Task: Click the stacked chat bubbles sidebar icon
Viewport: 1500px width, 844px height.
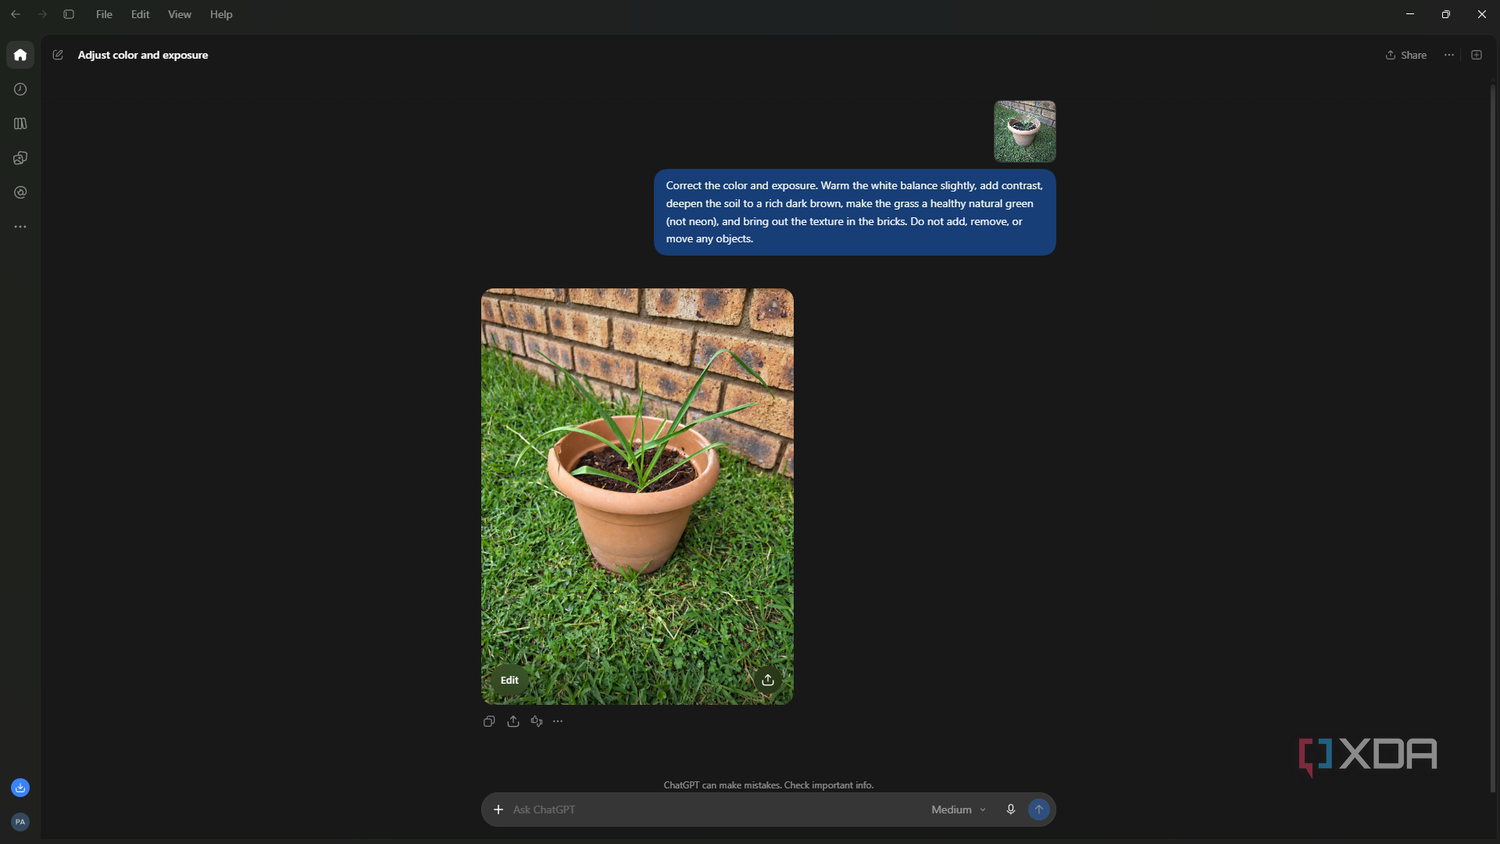Action: 20,158
